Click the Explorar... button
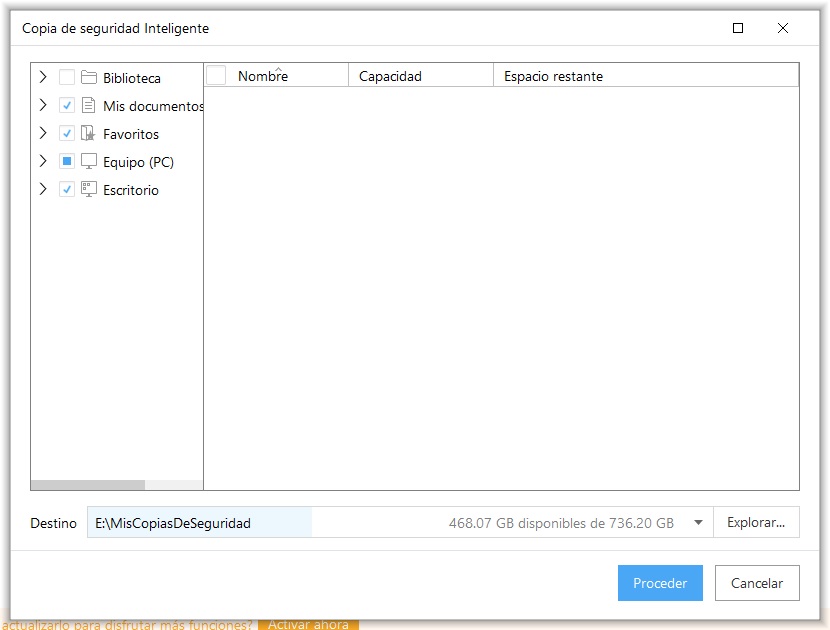 click(756, 523)
